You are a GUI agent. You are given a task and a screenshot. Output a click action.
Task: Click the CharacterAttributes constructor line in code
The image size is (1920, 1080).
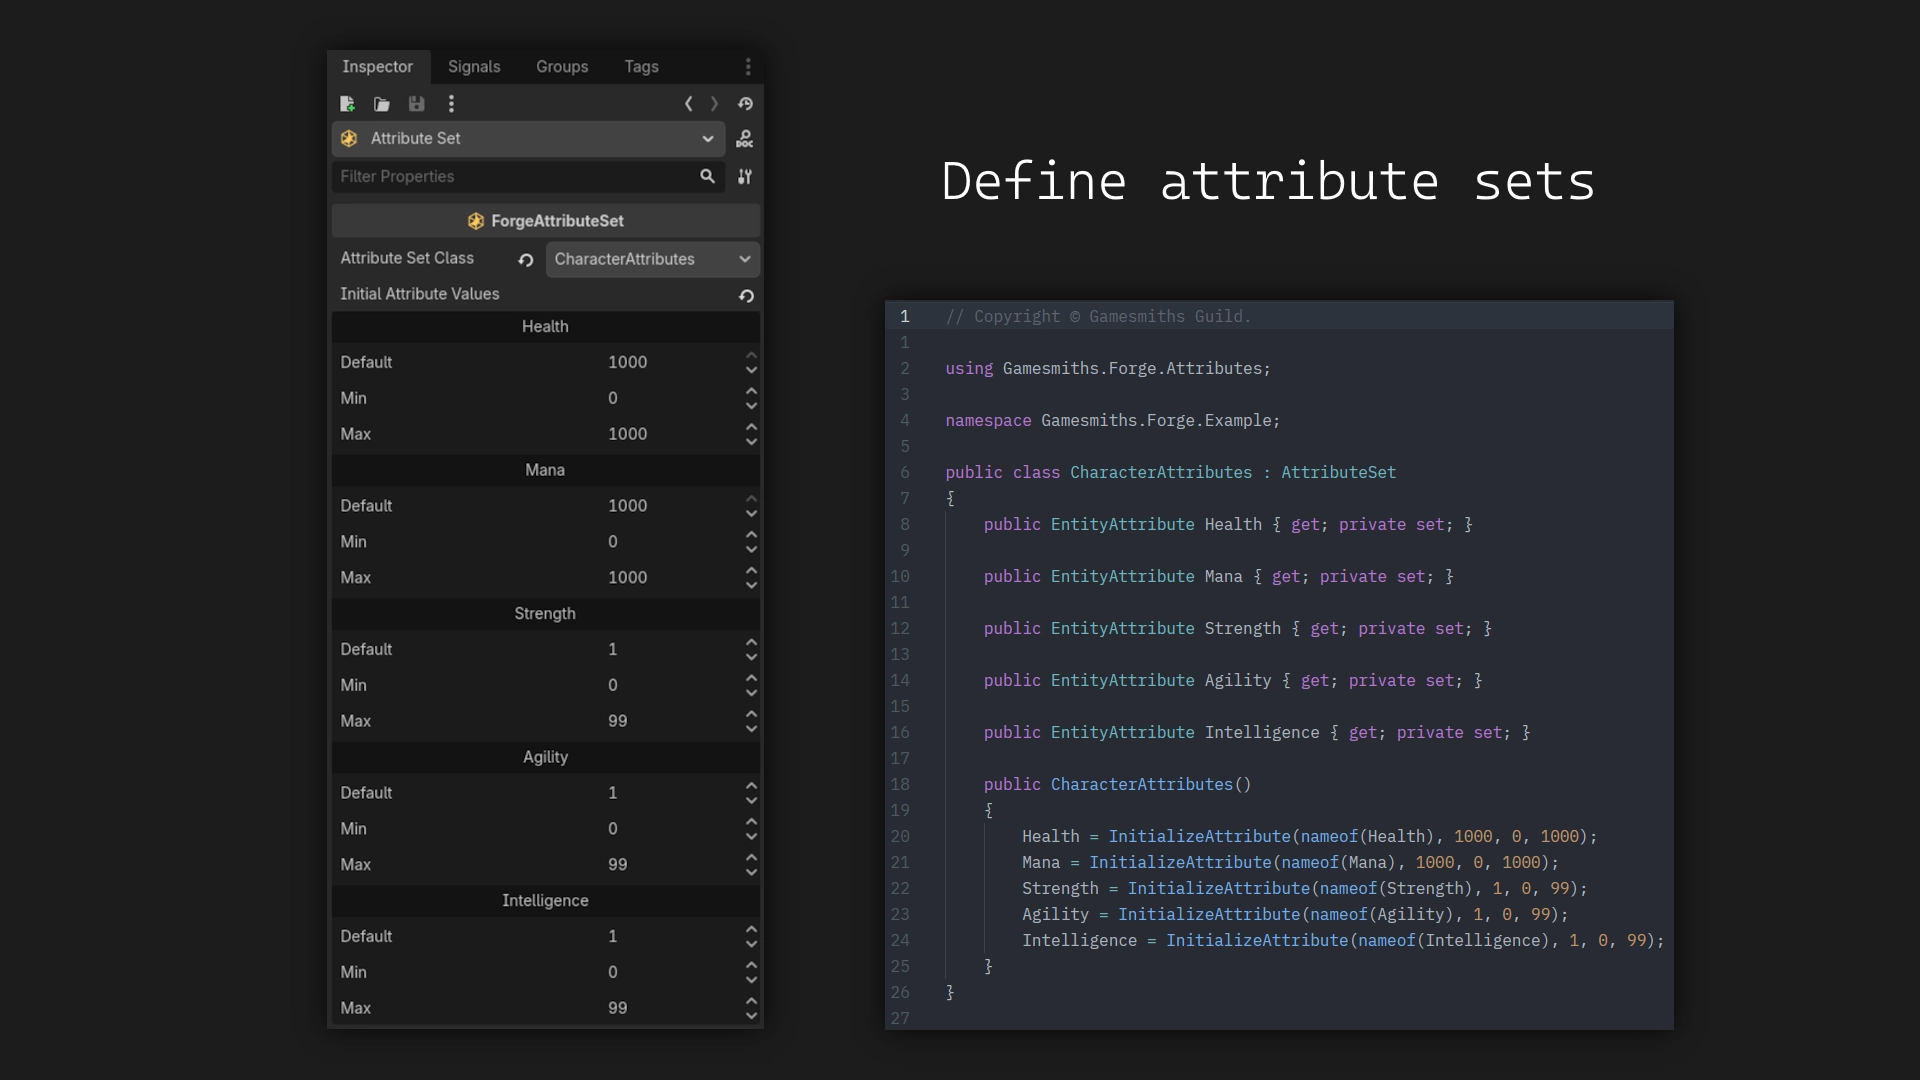(x=1117, y=784)
